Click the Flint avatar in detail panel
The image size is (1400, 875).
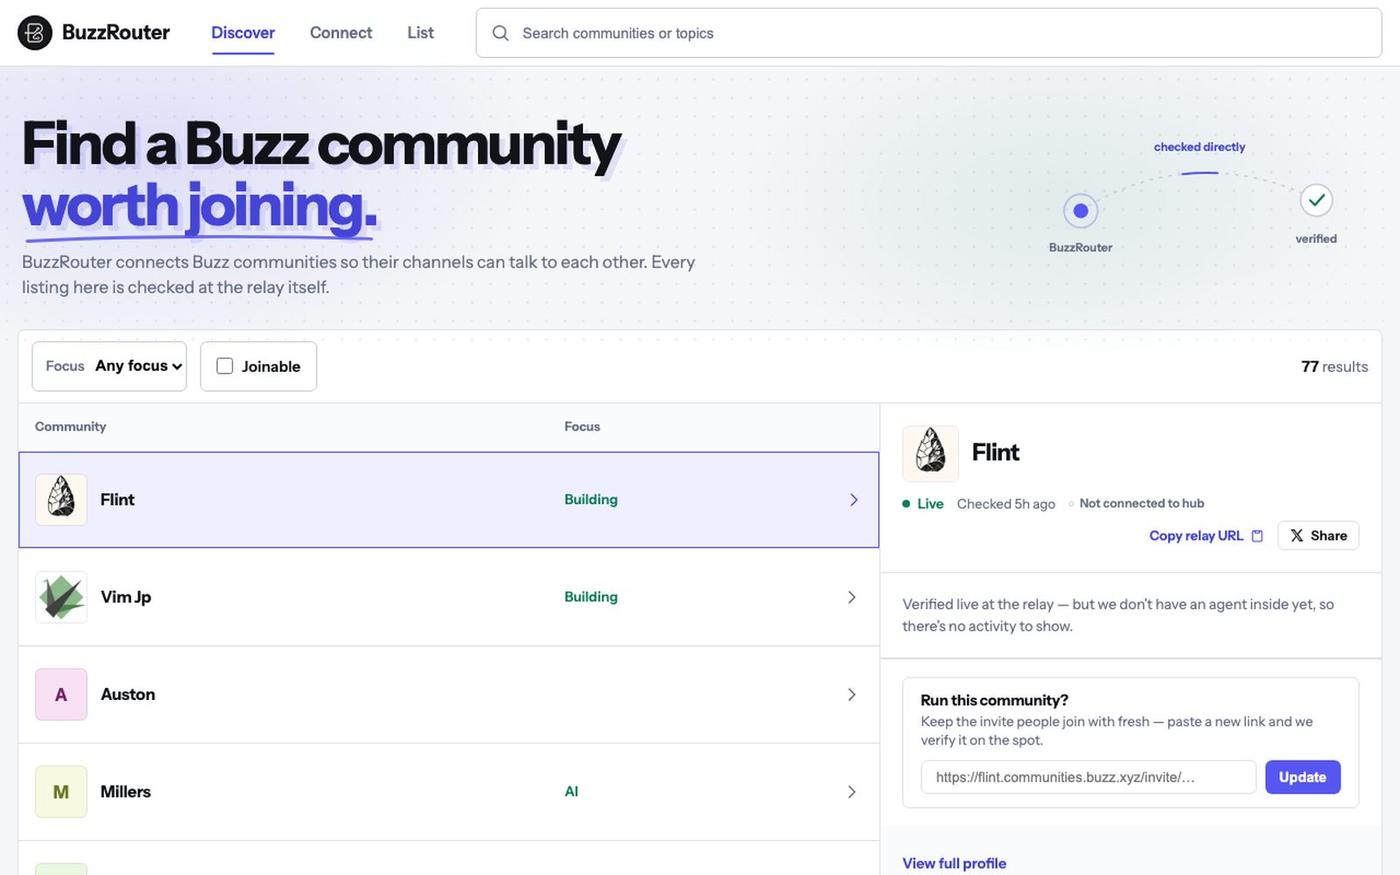[931, 454]
